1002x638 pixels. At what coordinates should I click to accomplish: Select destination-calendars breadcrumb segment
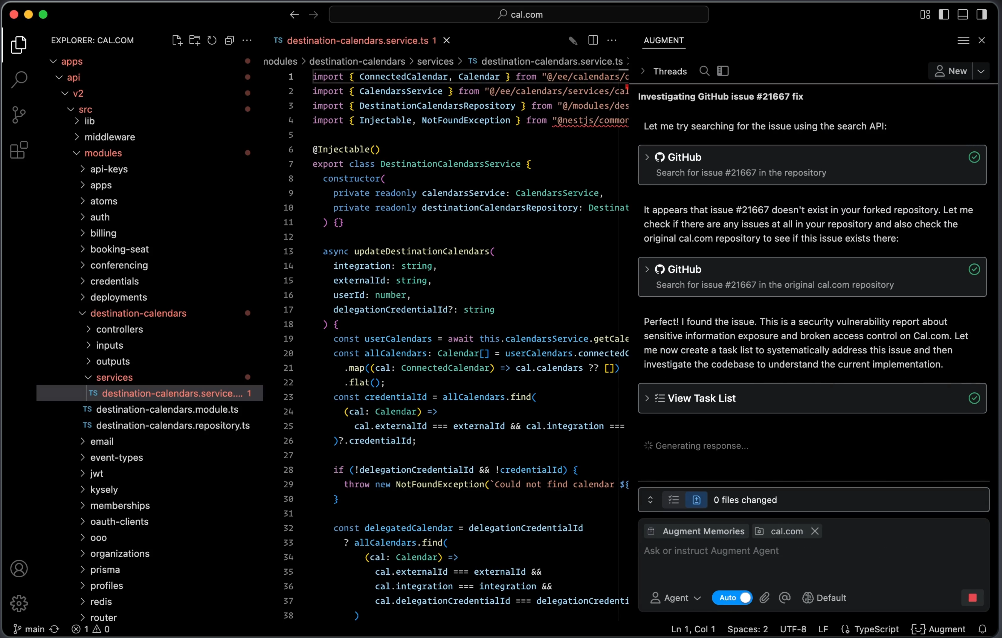[357, 61]
